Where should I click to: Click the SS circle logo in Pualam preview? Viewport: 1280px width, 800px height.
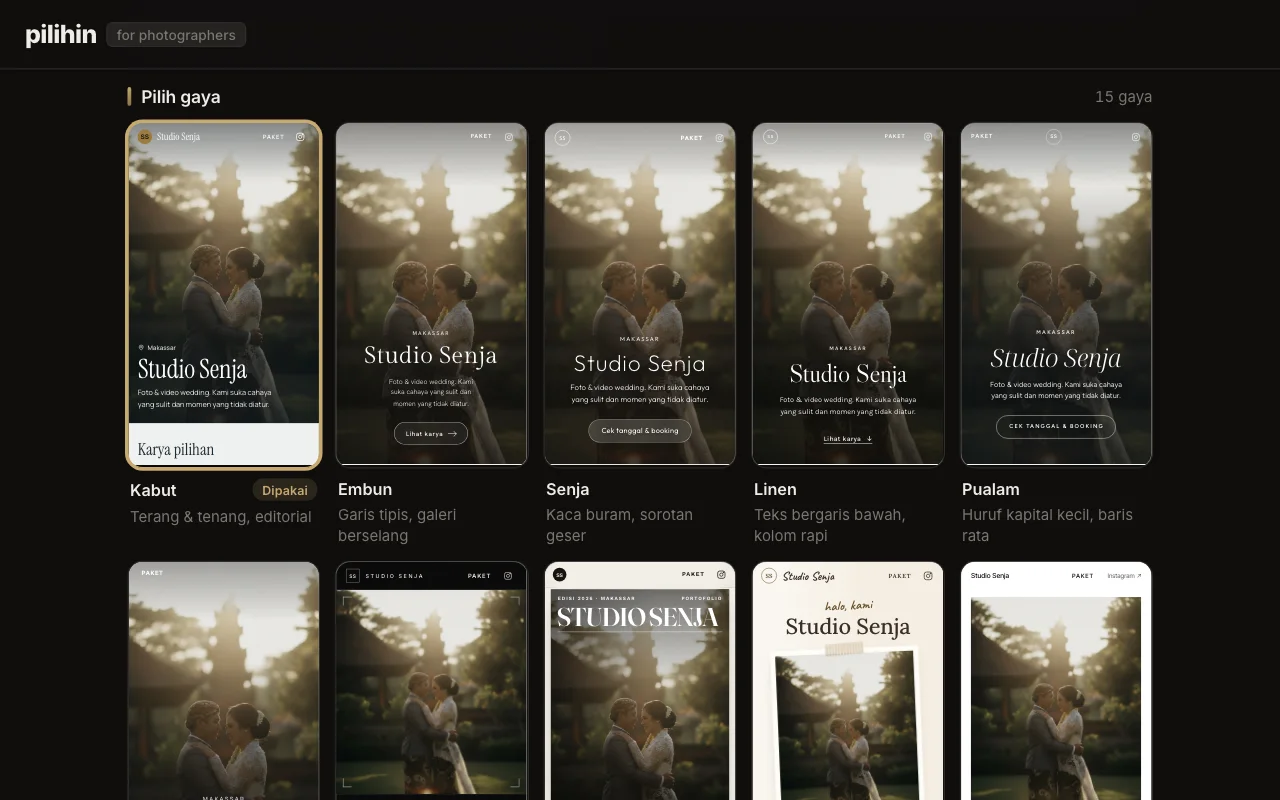tap(1053, 137)
